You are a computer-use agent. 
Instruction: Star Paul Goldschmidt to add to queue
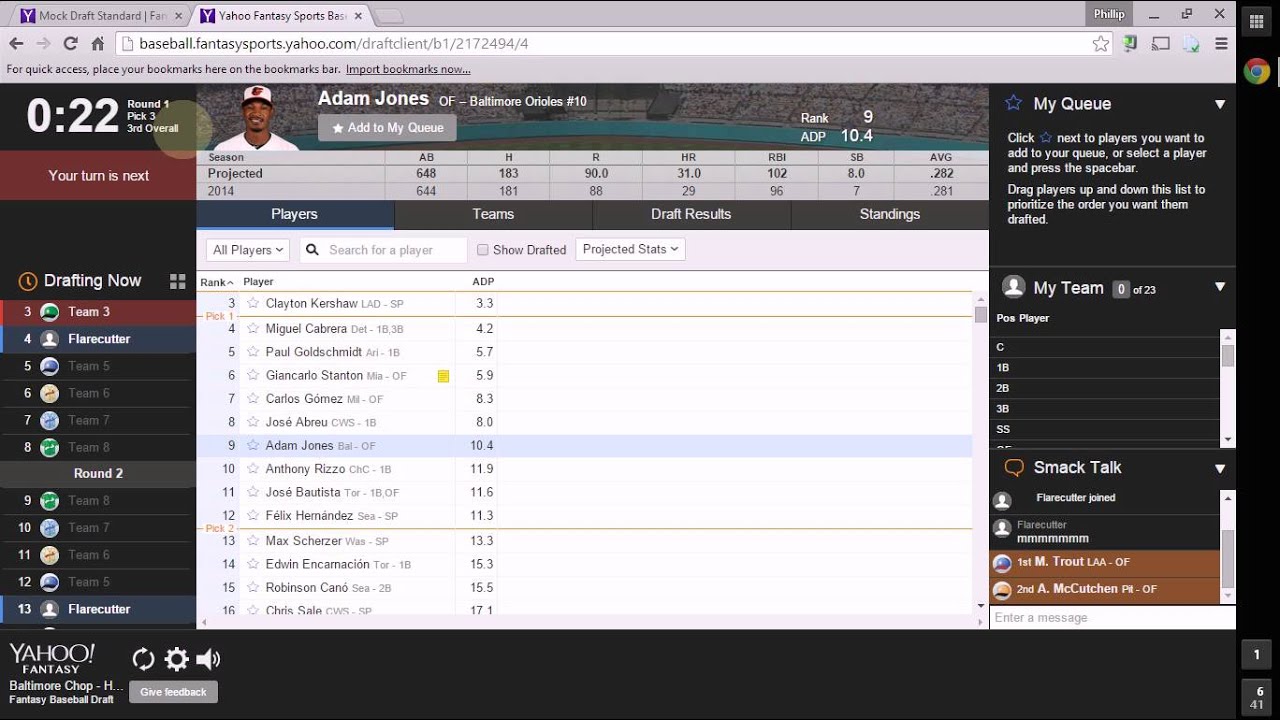coord(253,352)
